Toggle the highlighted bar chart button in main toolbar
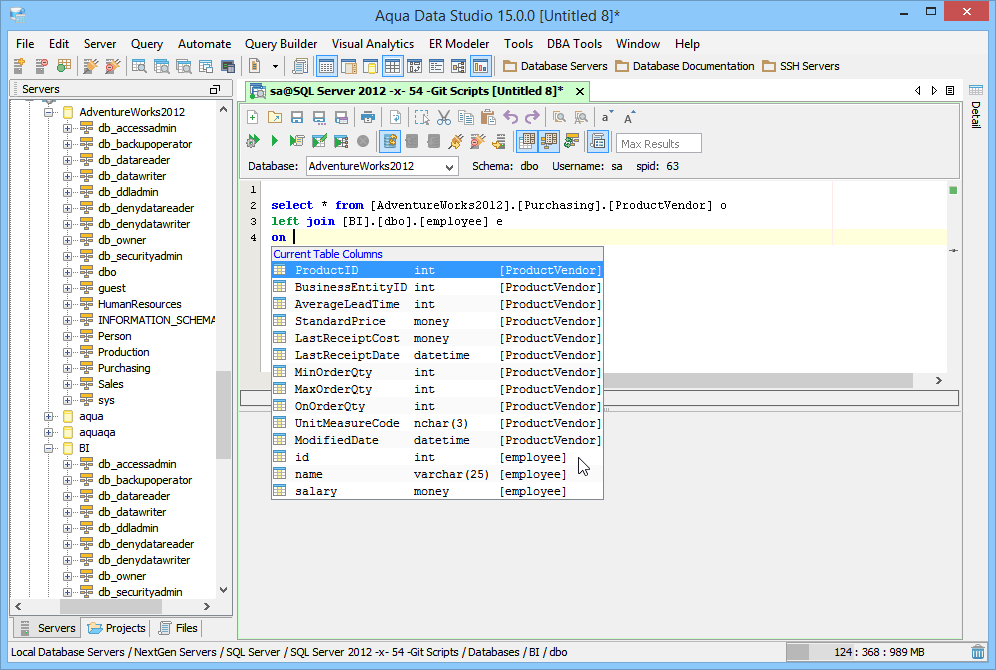 (x=480, y=66)
